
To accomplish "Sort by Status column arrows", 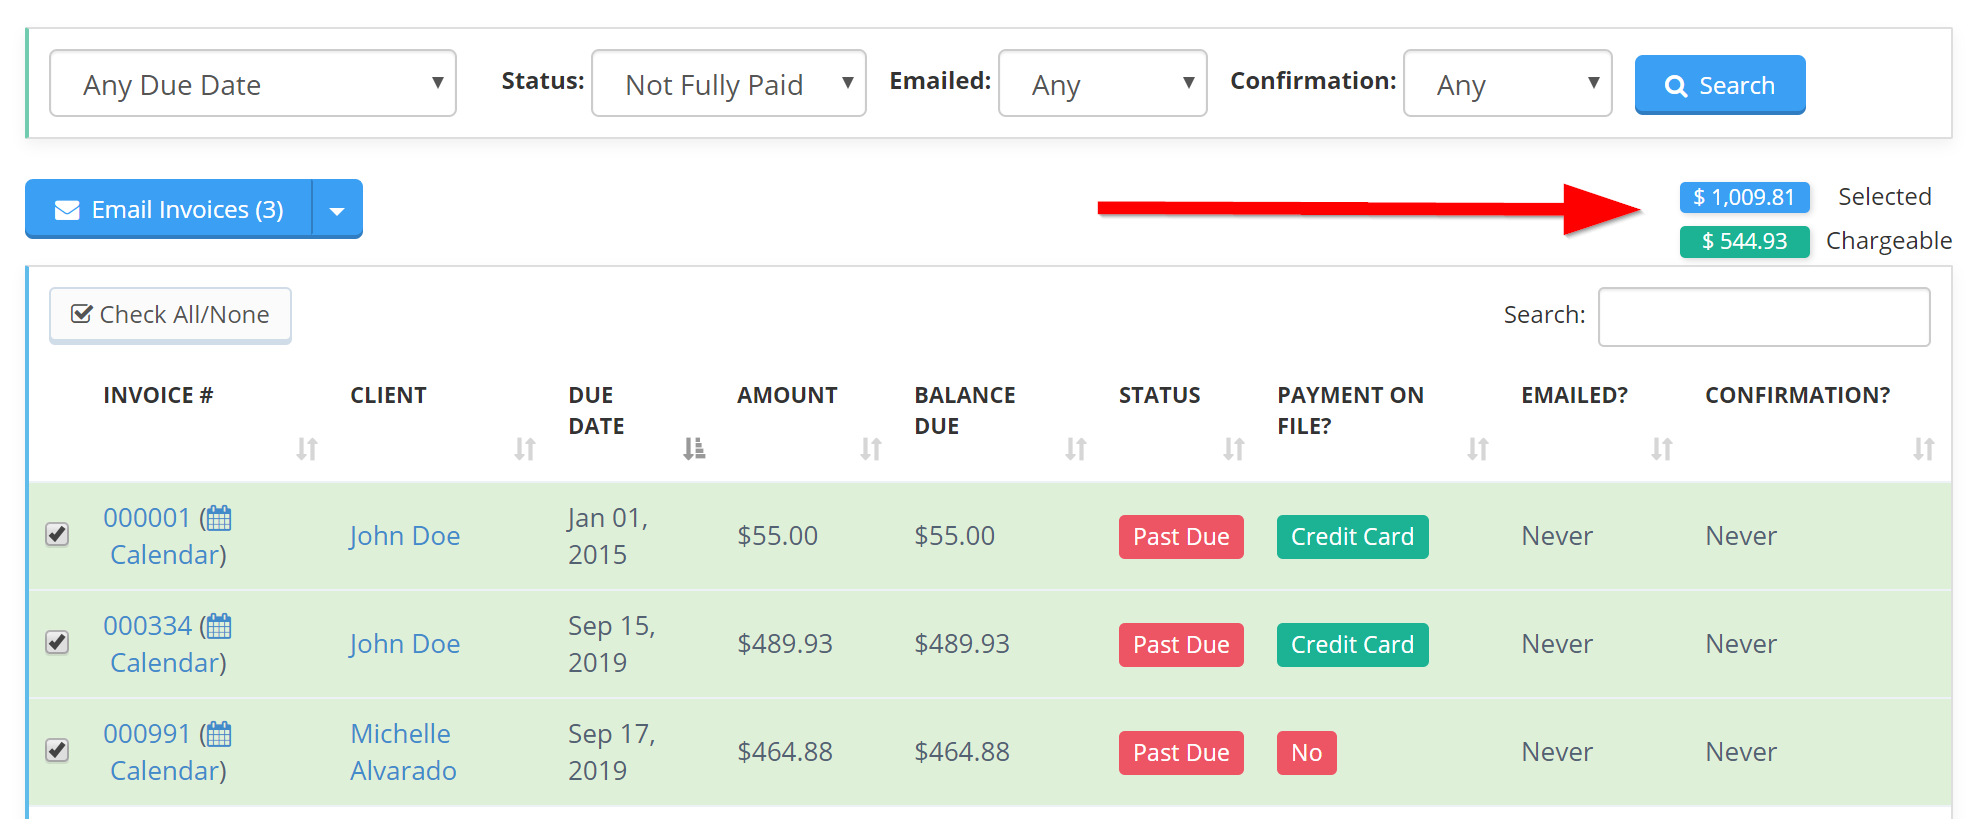I will point(1234,449).
